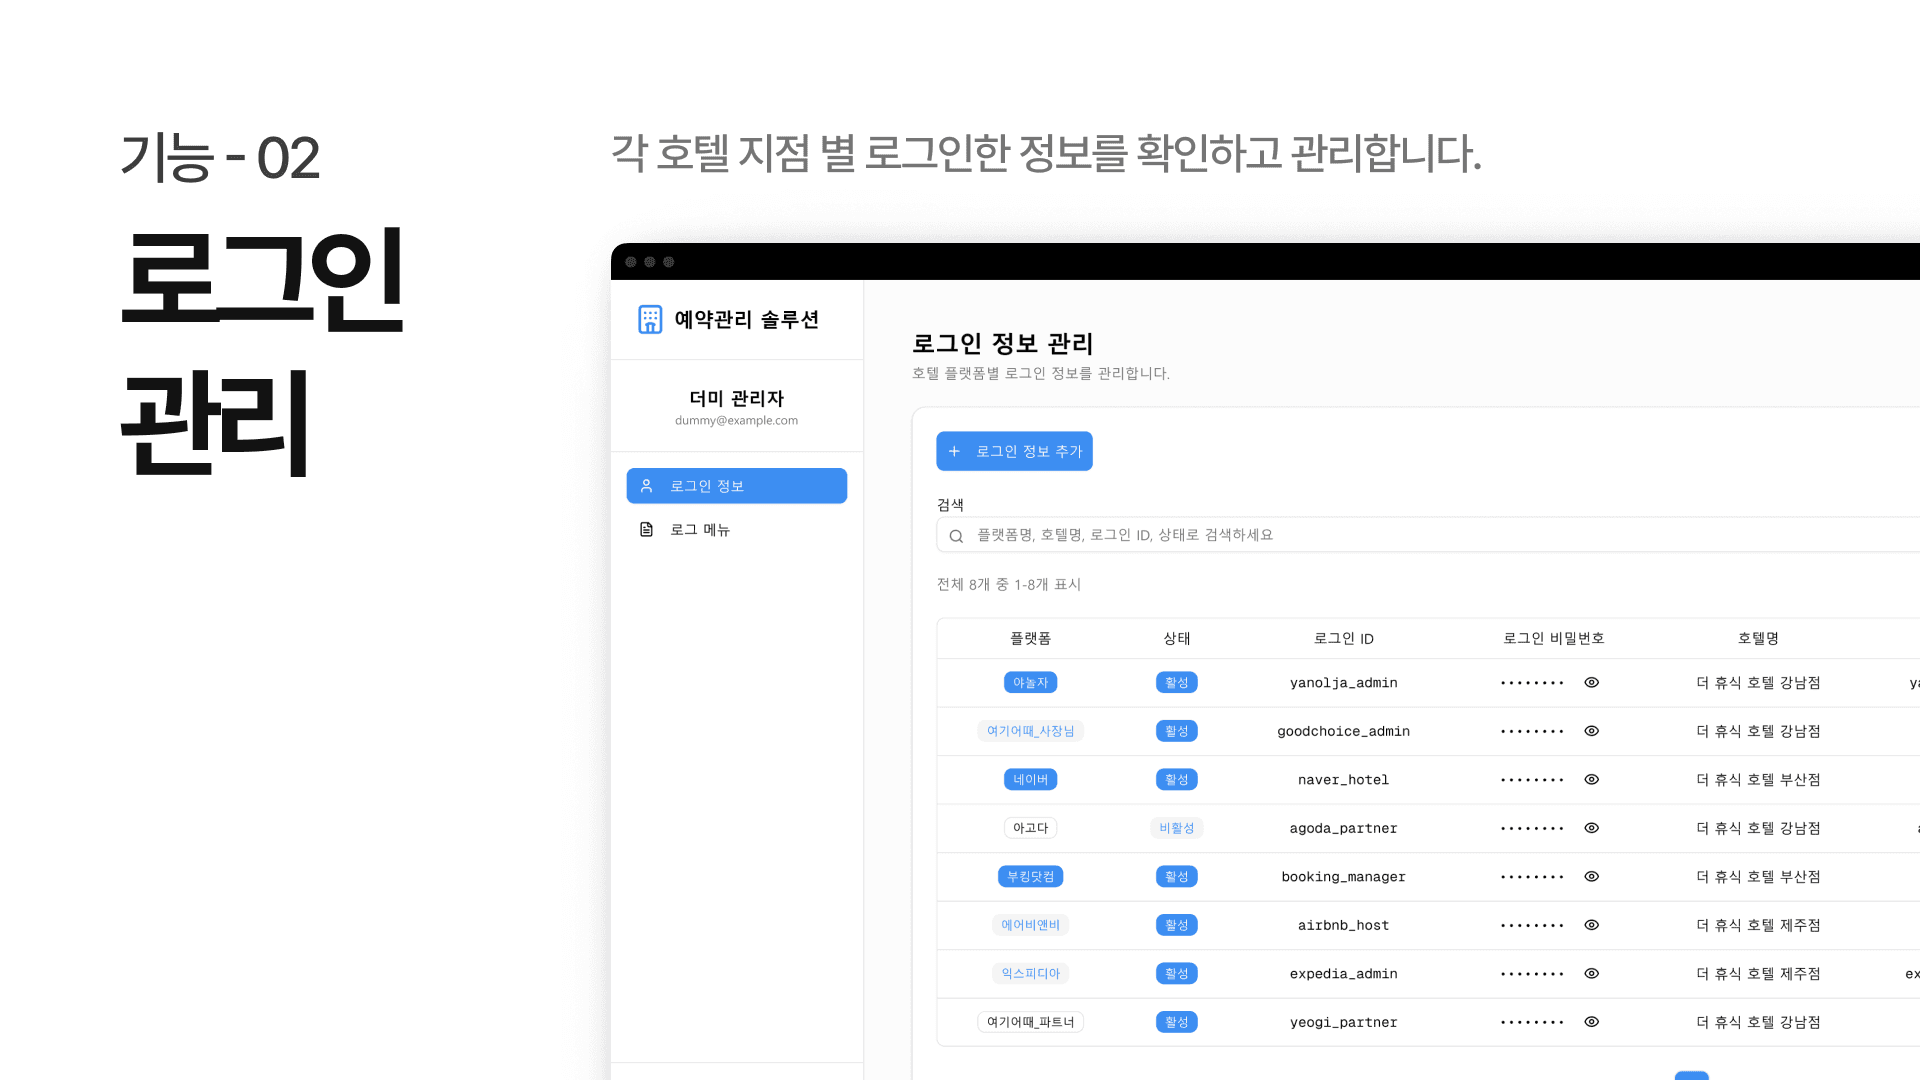Toggle password visibility for expedia_admin

[1591, 974]
